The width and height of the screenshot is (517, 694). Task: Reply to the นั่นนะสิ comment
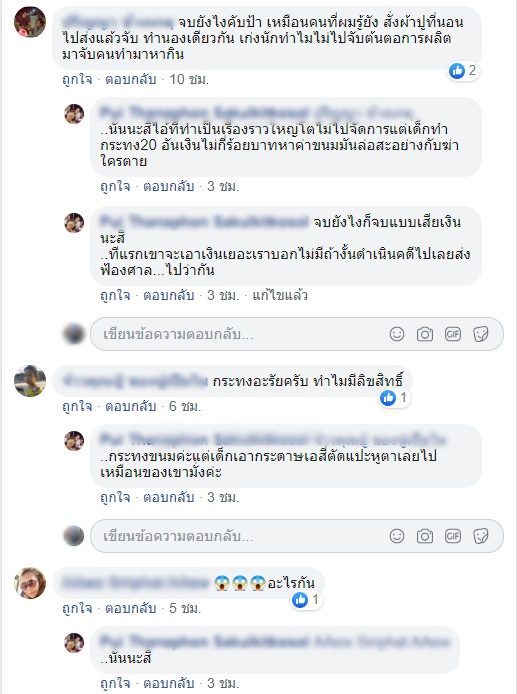pos(169,683)
